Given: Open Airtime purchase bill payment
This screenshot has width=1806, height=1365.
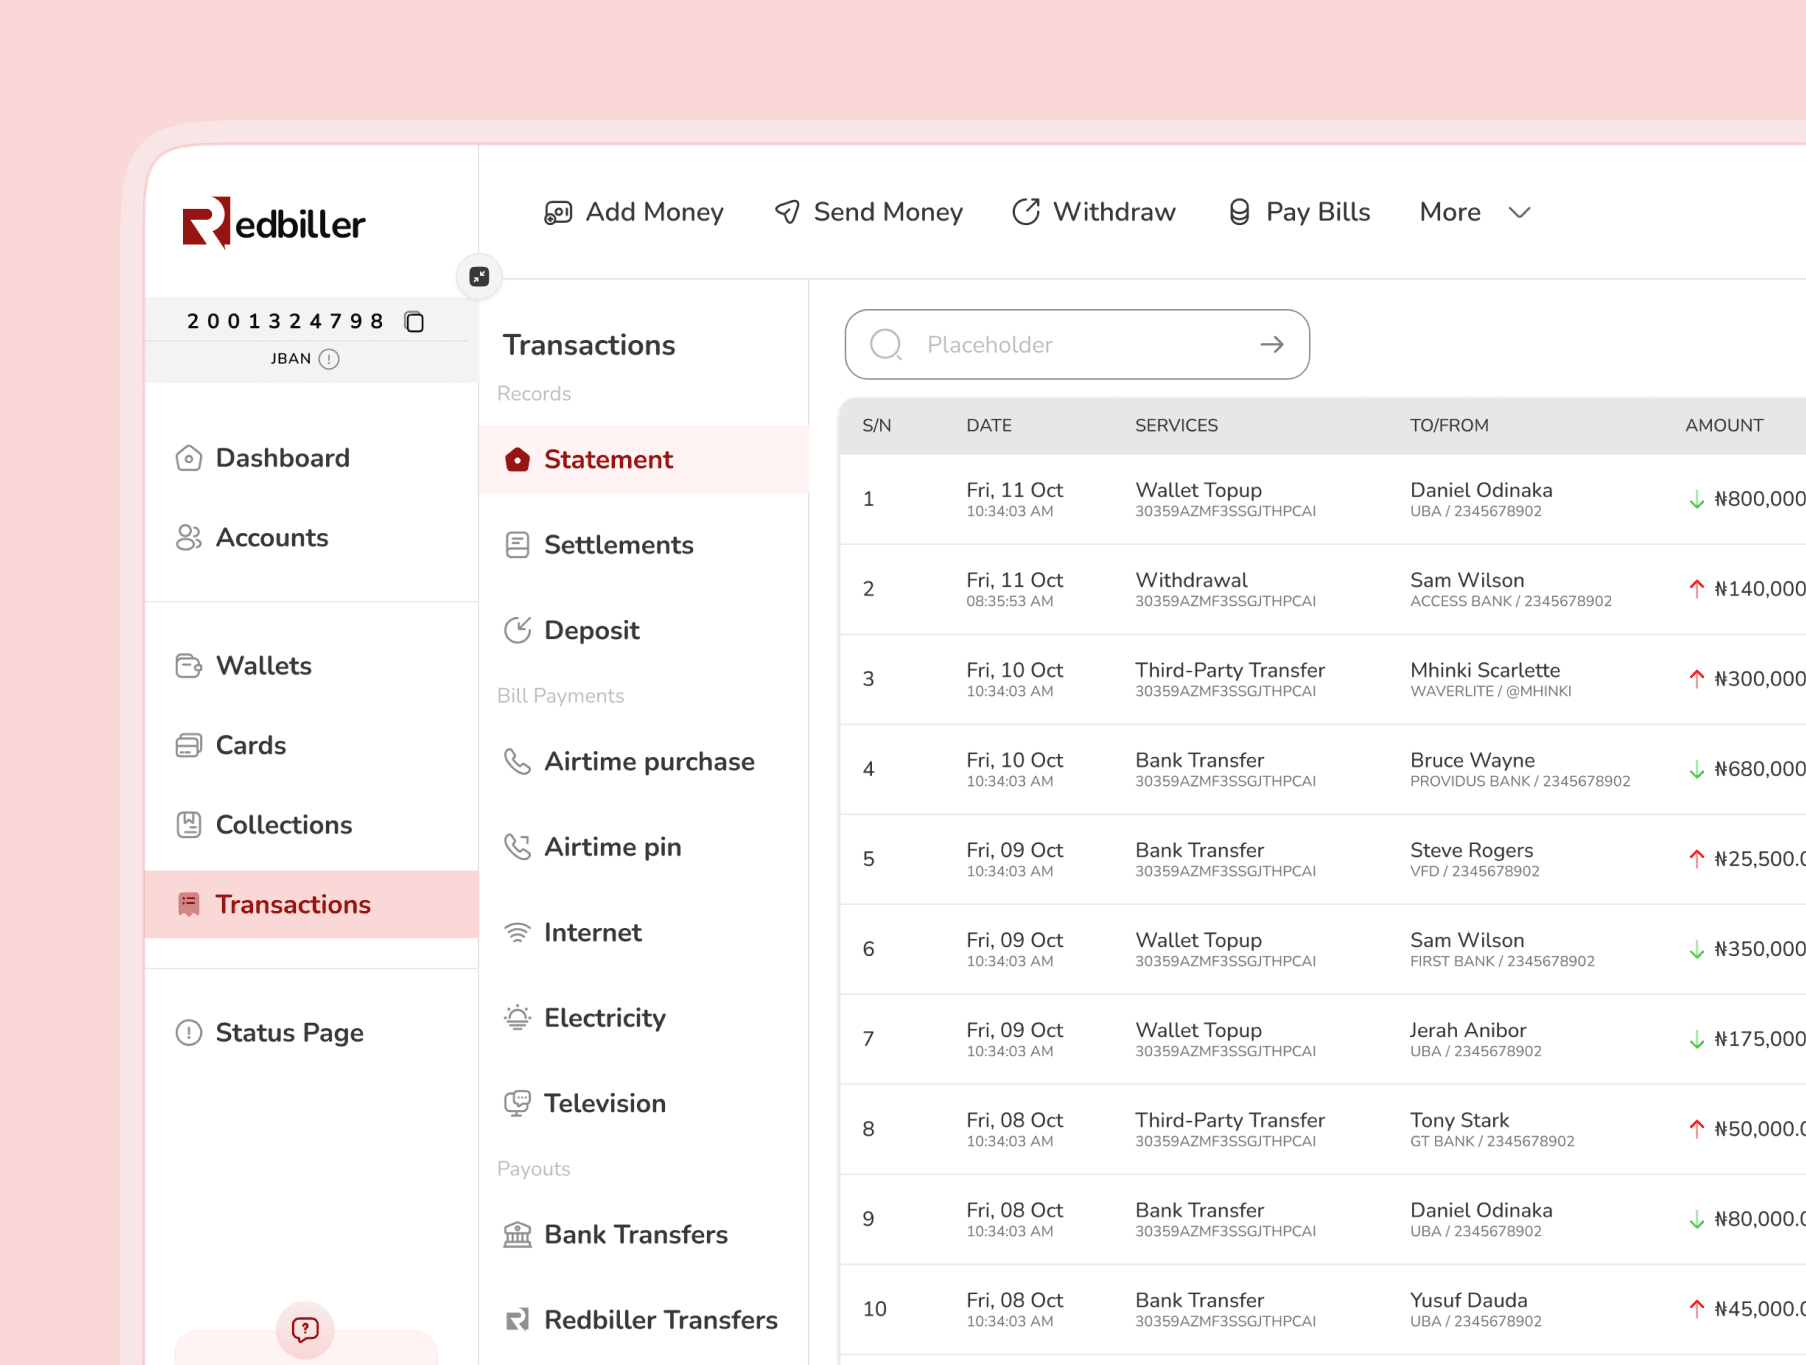Looking at the screenshot, I should point(648,762).
